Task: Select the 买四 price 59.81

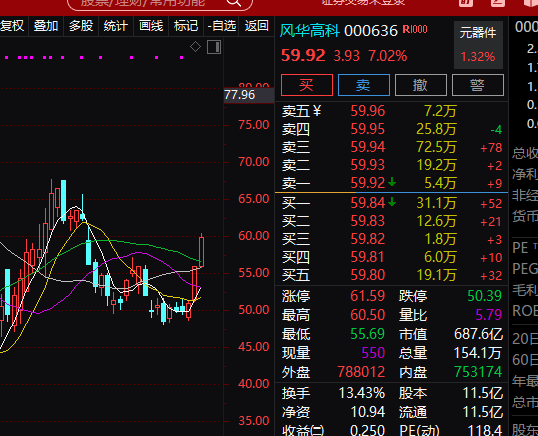Action: pos(368,257)
